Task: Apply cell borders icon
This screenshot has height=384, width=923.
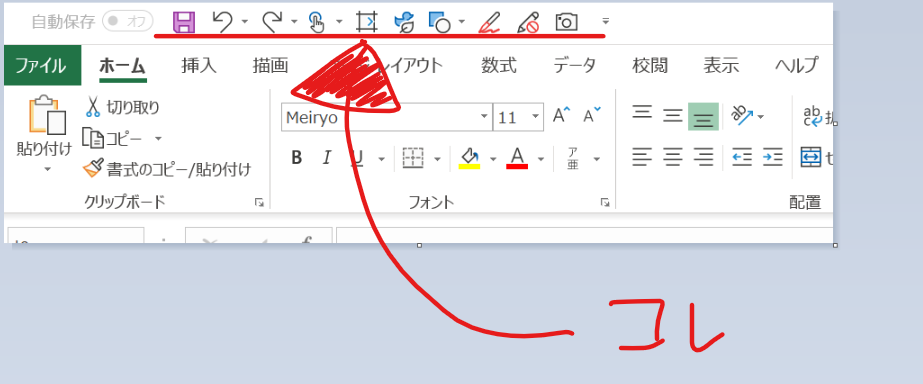Action: click(x=413, y=158)
